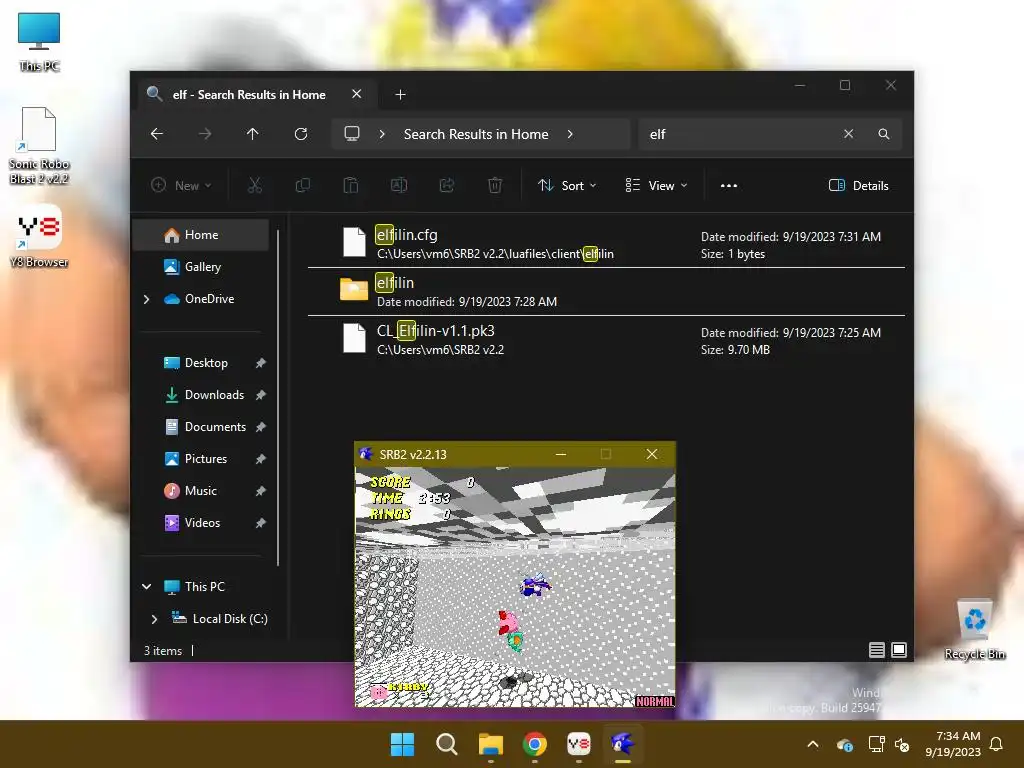Click the Paste toolbar icon
This screenshot has height=768, width=1024.
click(351, 185)
